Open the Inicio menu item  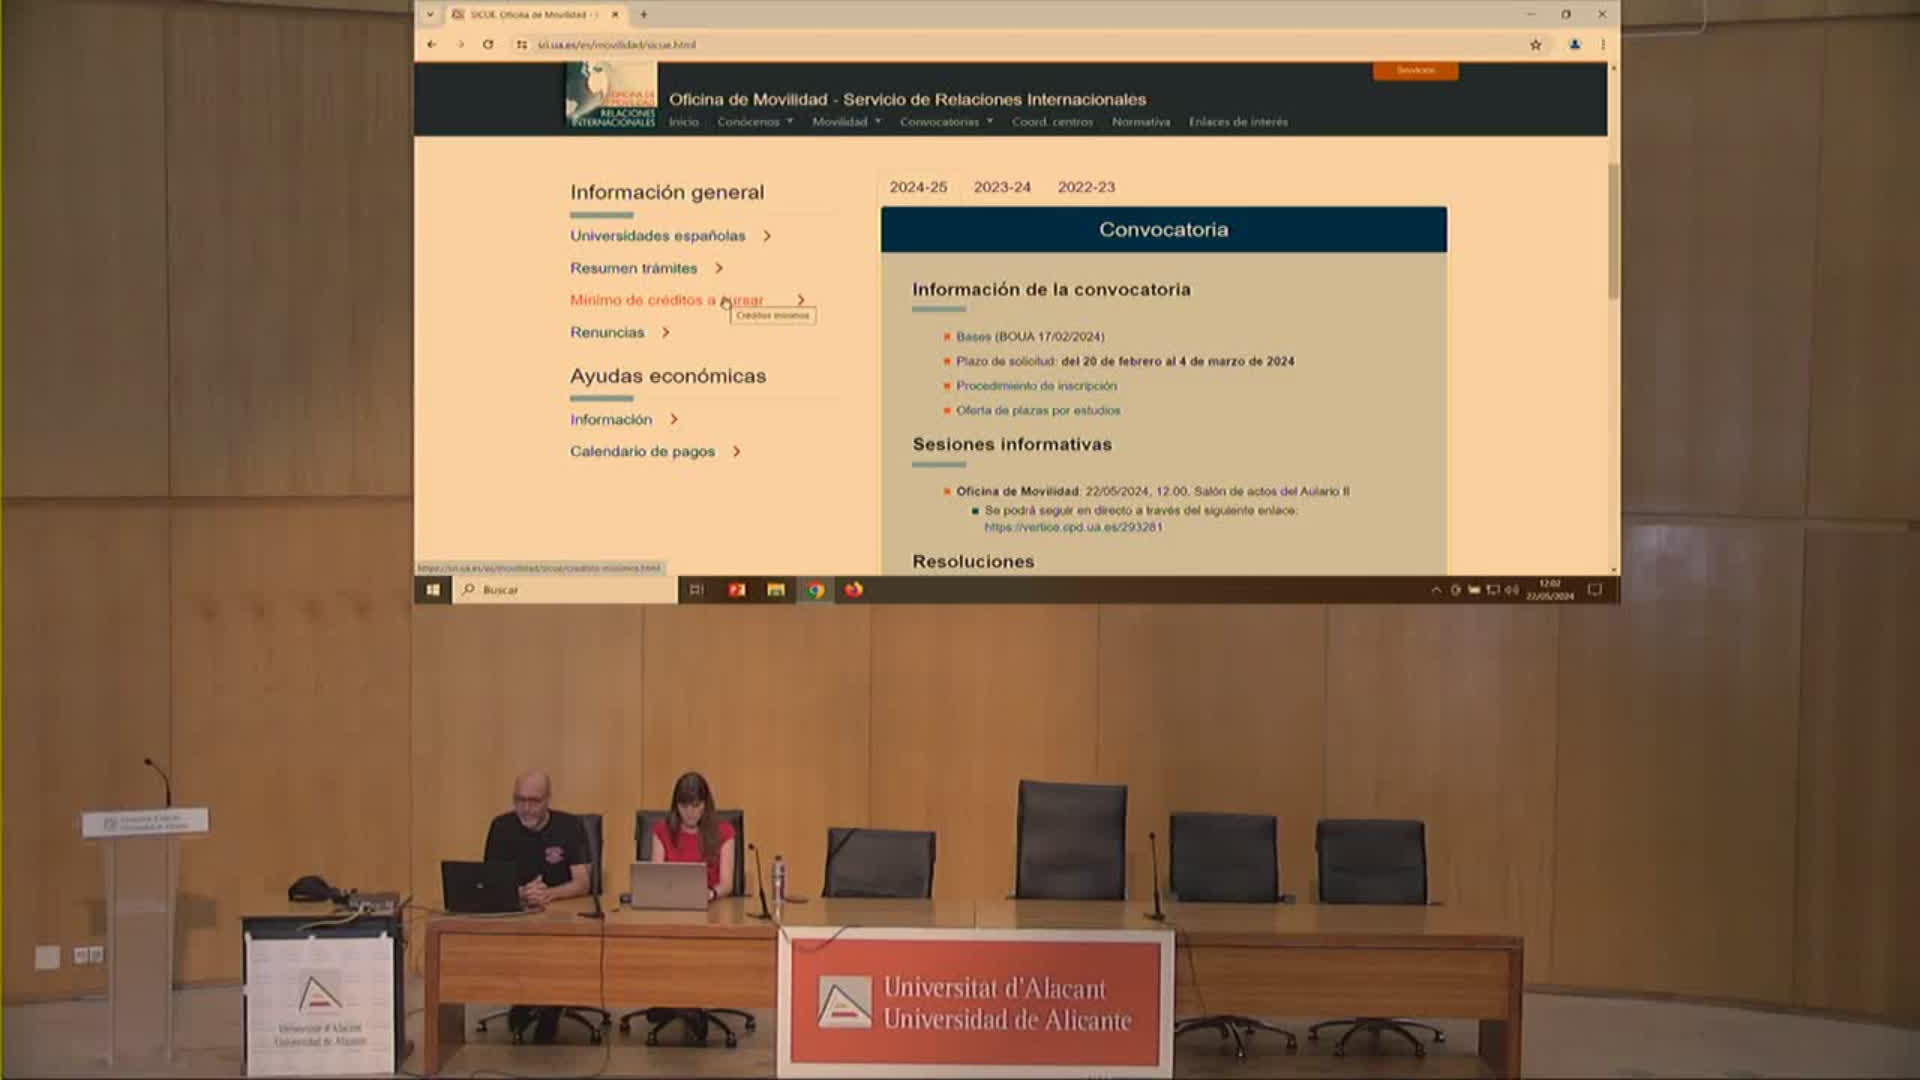tap(684, 122)
